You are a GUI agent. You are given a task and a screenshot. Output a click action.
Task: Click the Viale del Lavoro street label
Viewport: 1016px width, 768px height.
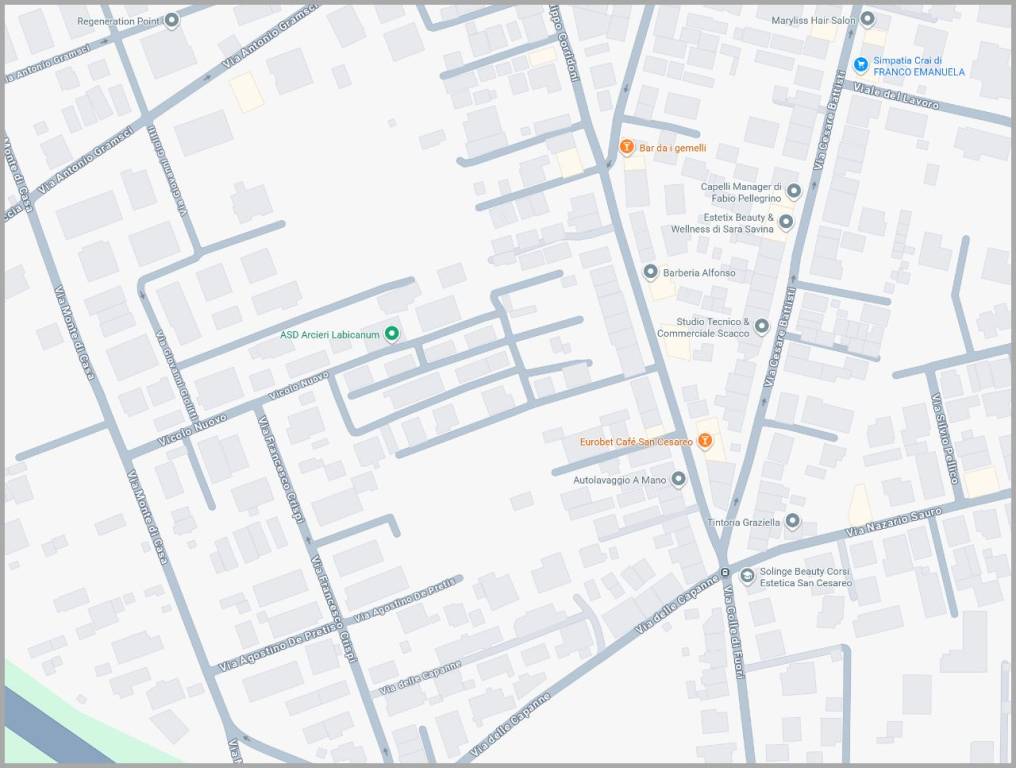895,96
